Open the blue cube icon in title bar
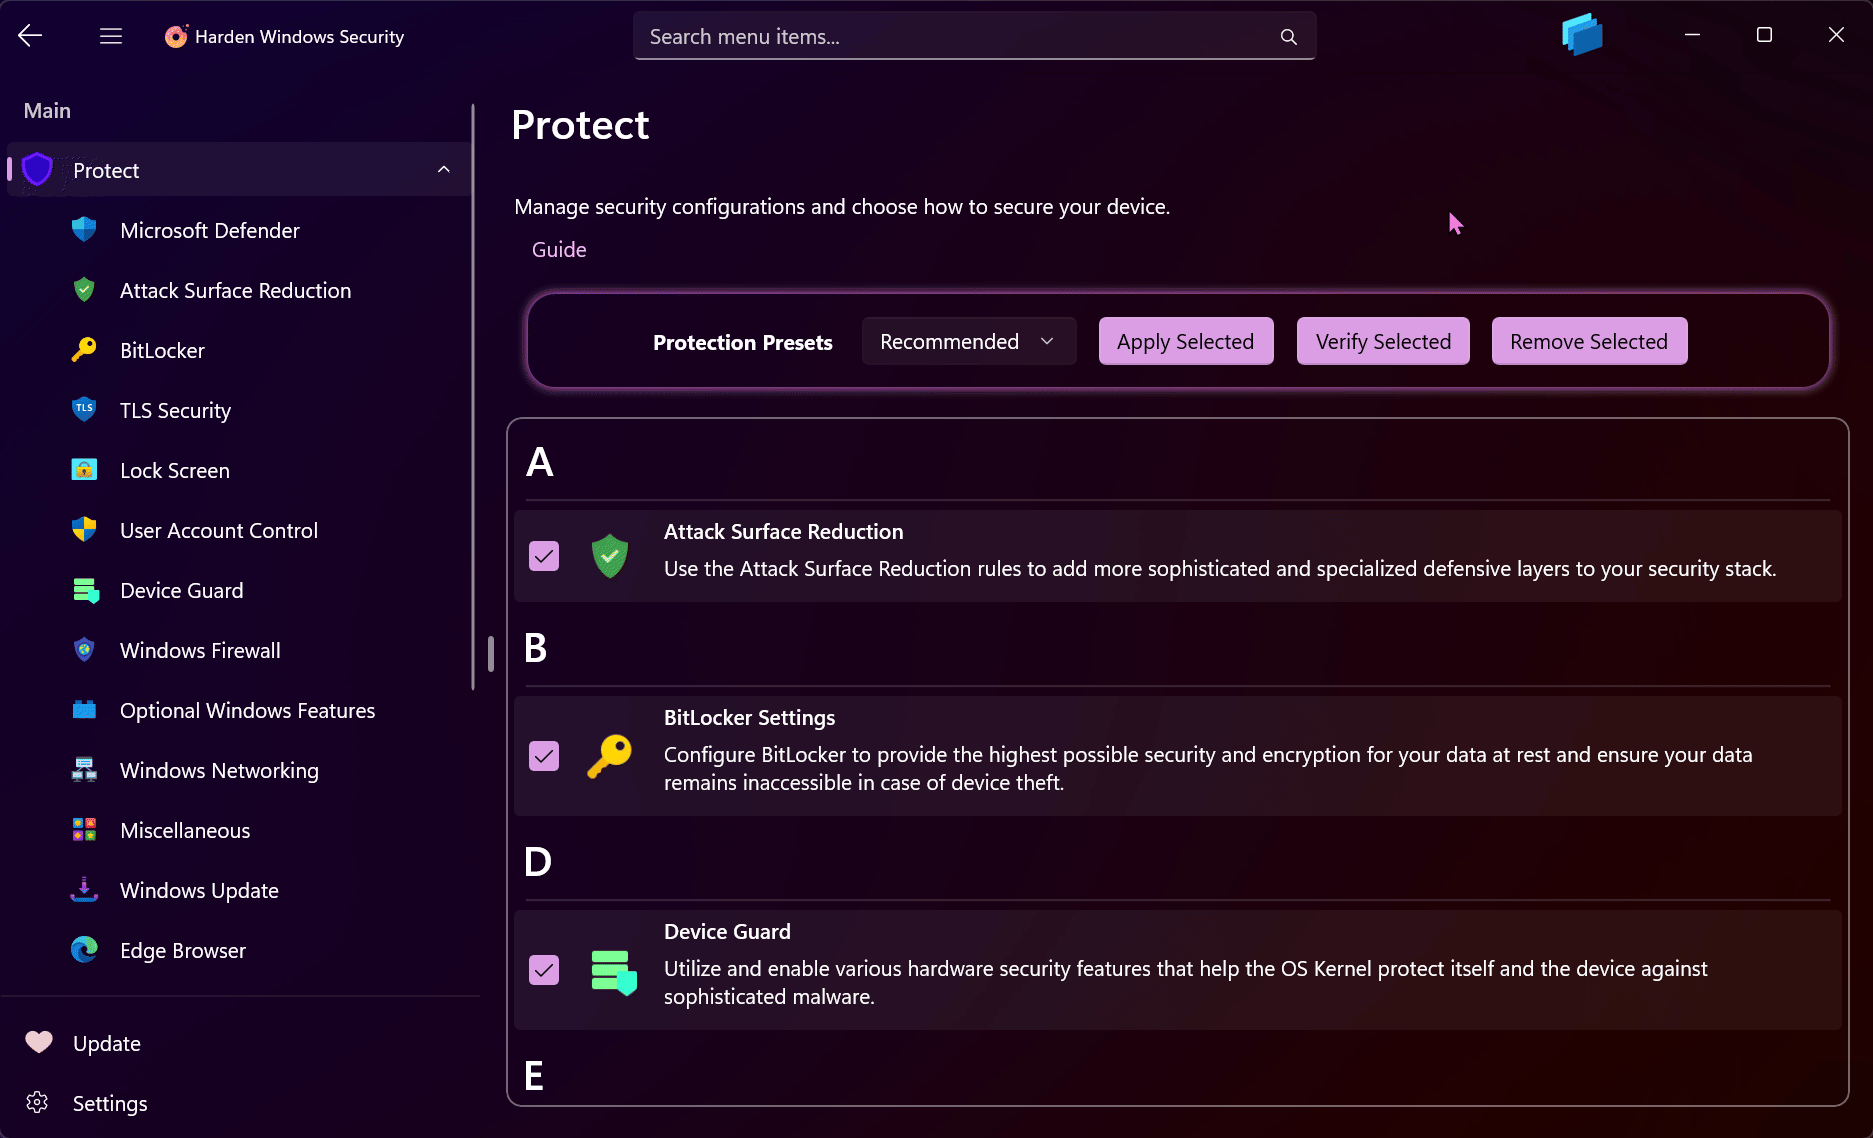This screenshot has width=1873, height=1138. coord(1581,35)
